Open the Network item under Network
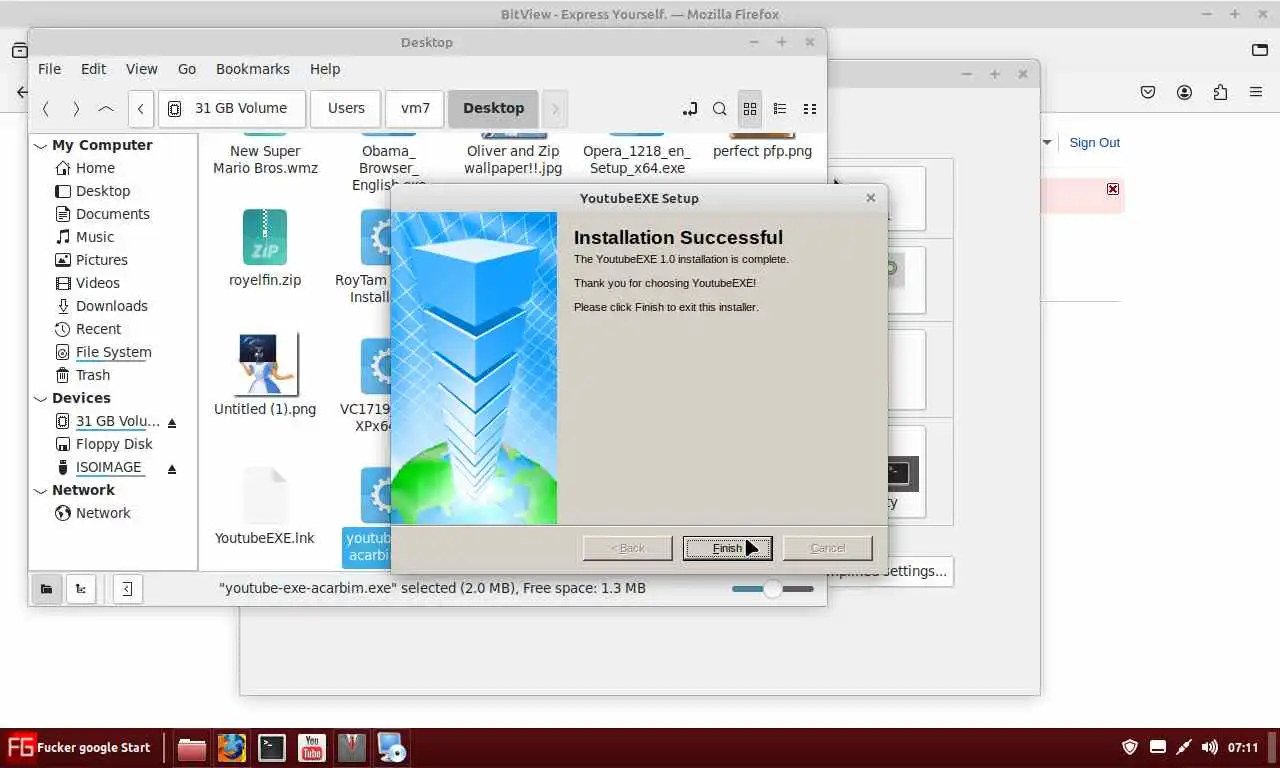Viewport: 1280px width, 768px height. [x=103, y=513]
